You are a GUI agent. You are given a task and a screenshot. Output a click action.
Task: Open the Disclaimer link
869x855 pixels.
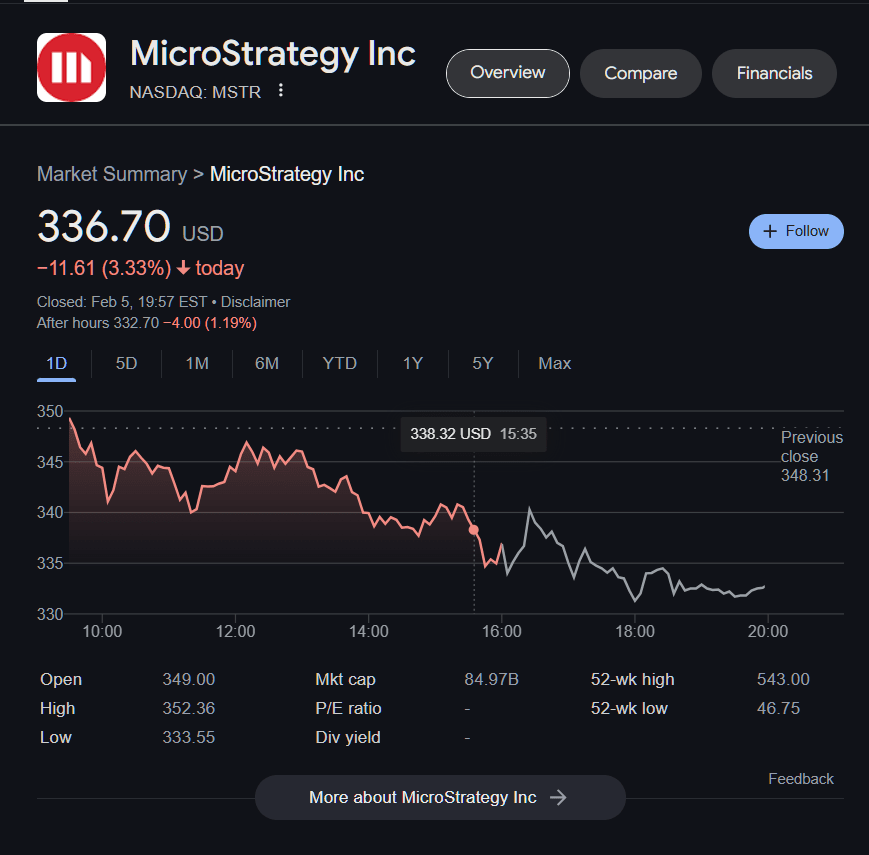(255, 301)
